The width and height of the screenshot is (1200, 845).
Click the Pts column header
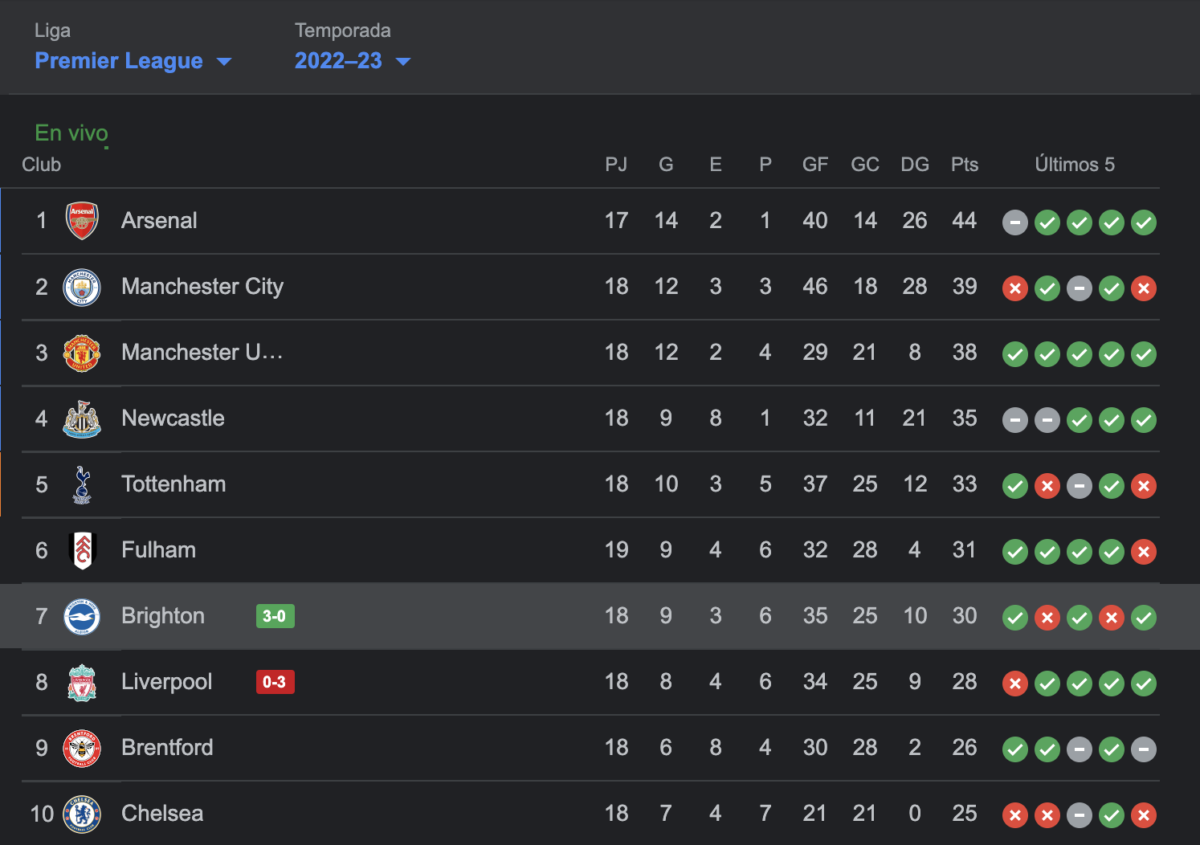[965, 165]
